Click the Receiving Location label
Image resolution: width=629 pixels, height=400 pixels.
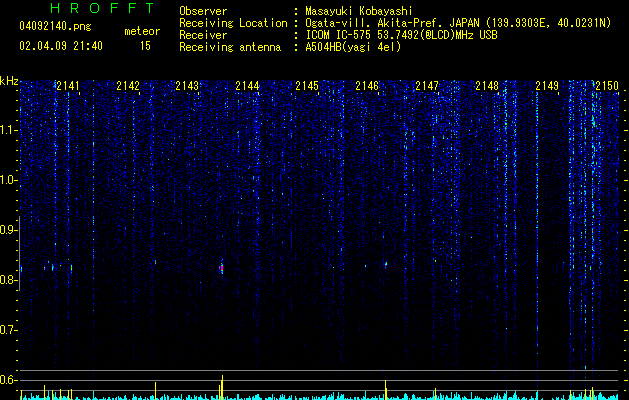pyautogui.click(x=233, y=23)
